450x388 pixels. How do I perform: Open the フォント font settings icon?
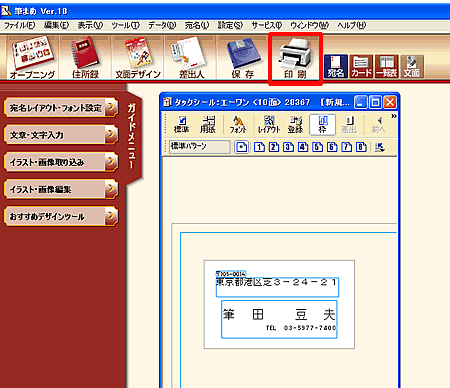(238, 125)
